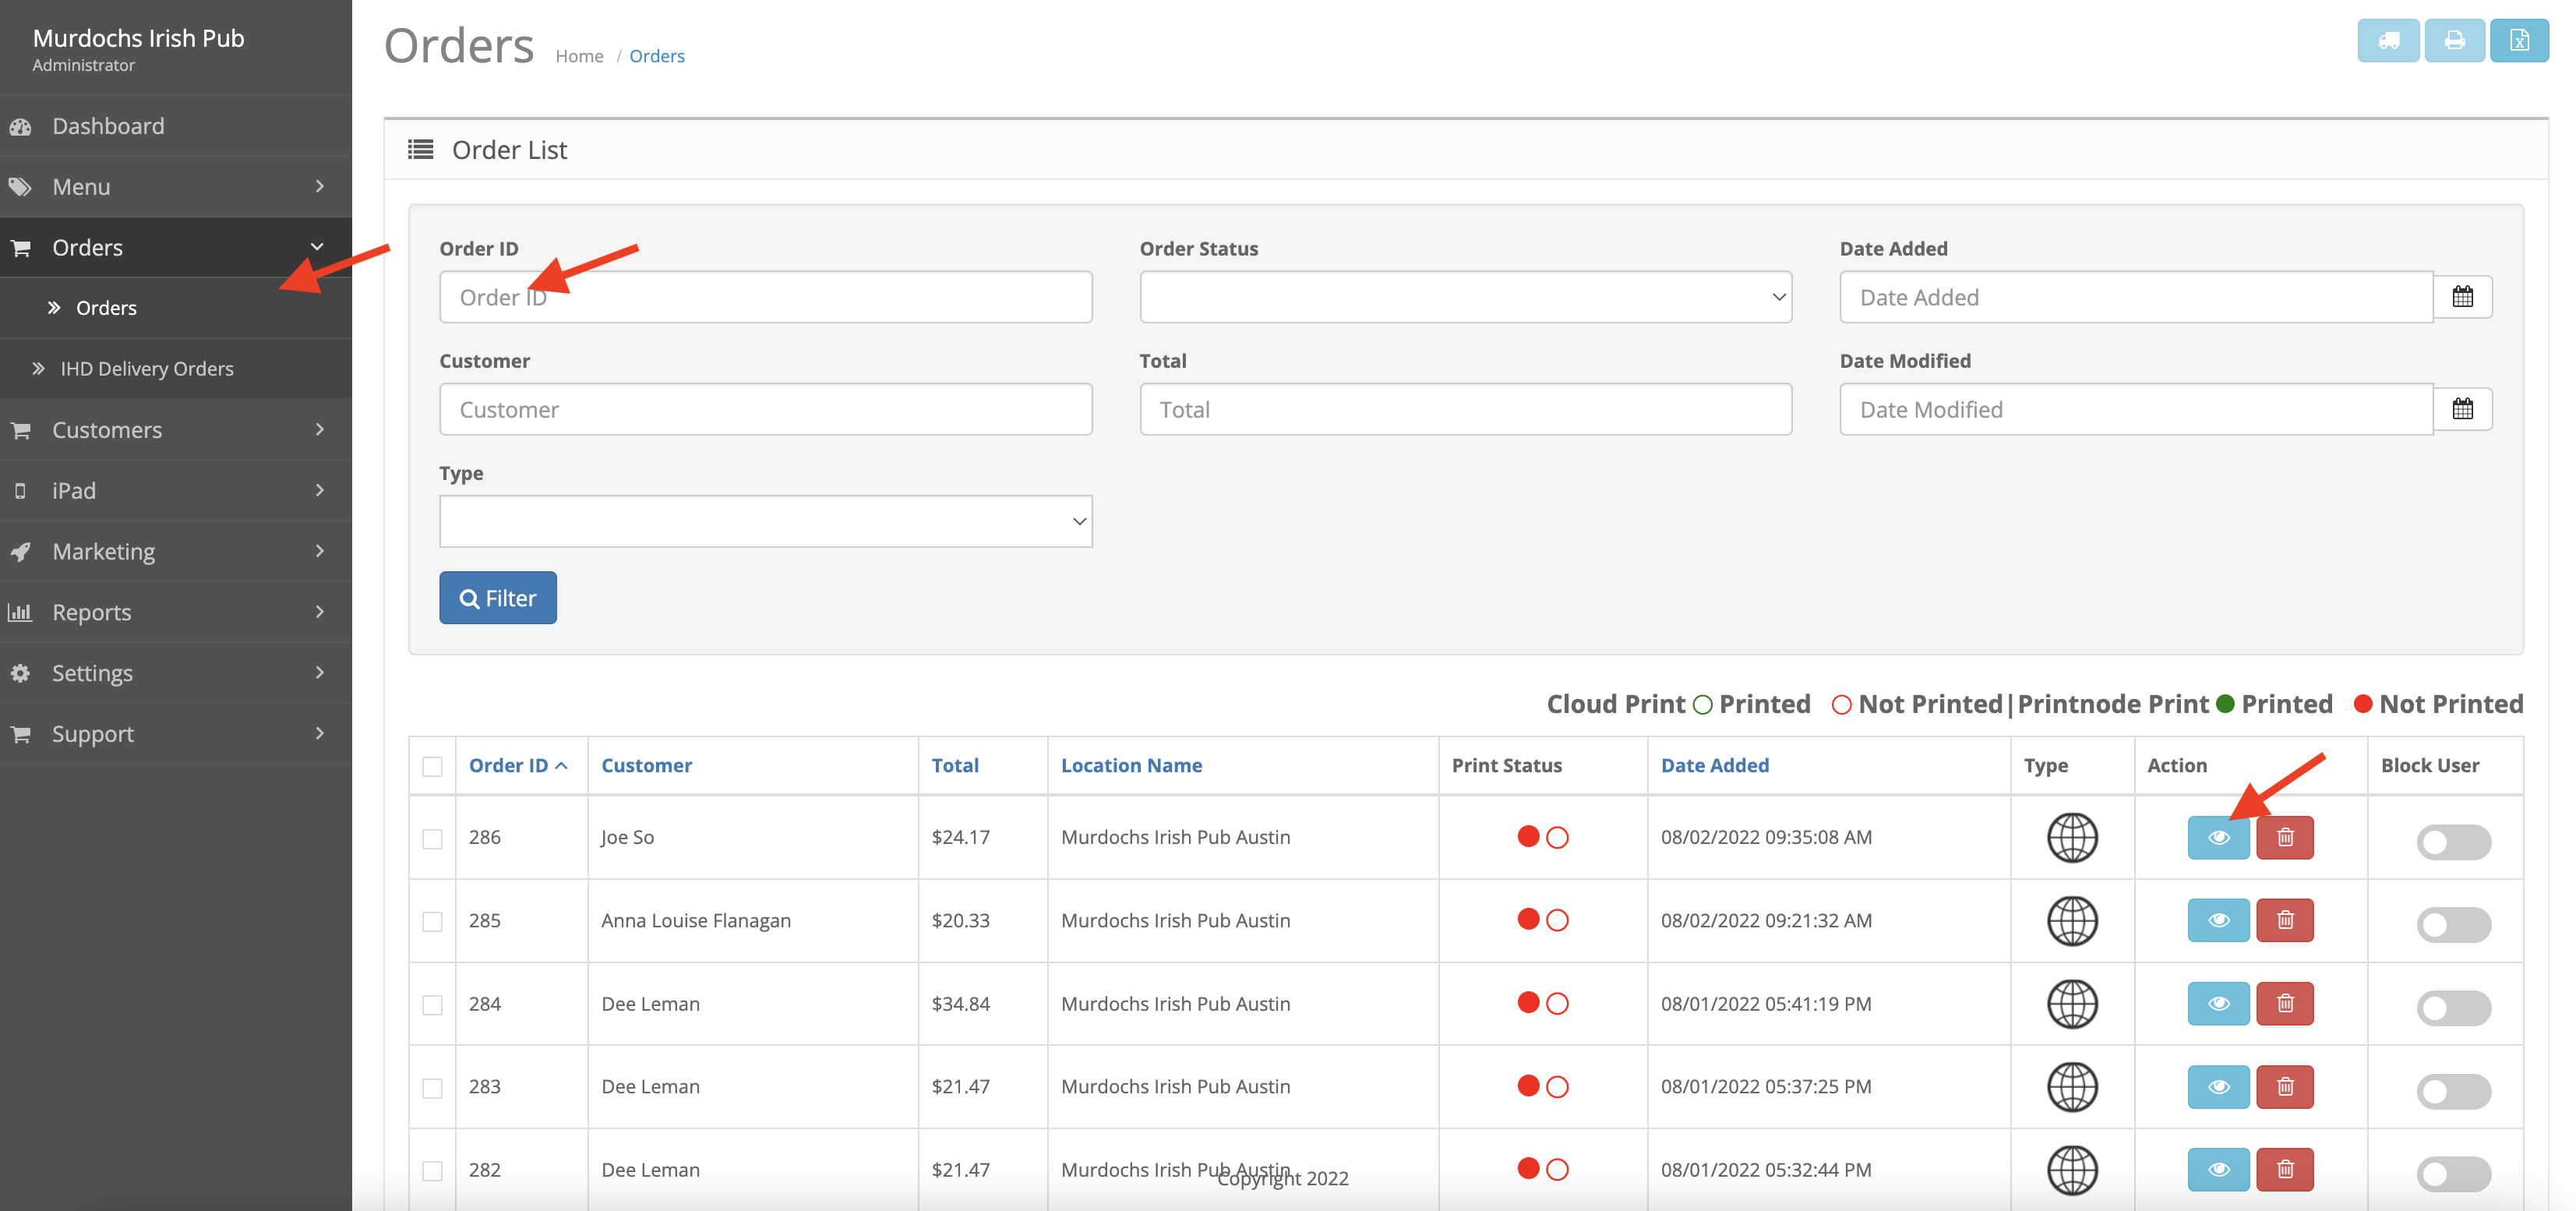Click the delivery truck icon at top right
Image resolution: width=2576 pixels, height=1211 pixels.
click(x=2389, y=40)
